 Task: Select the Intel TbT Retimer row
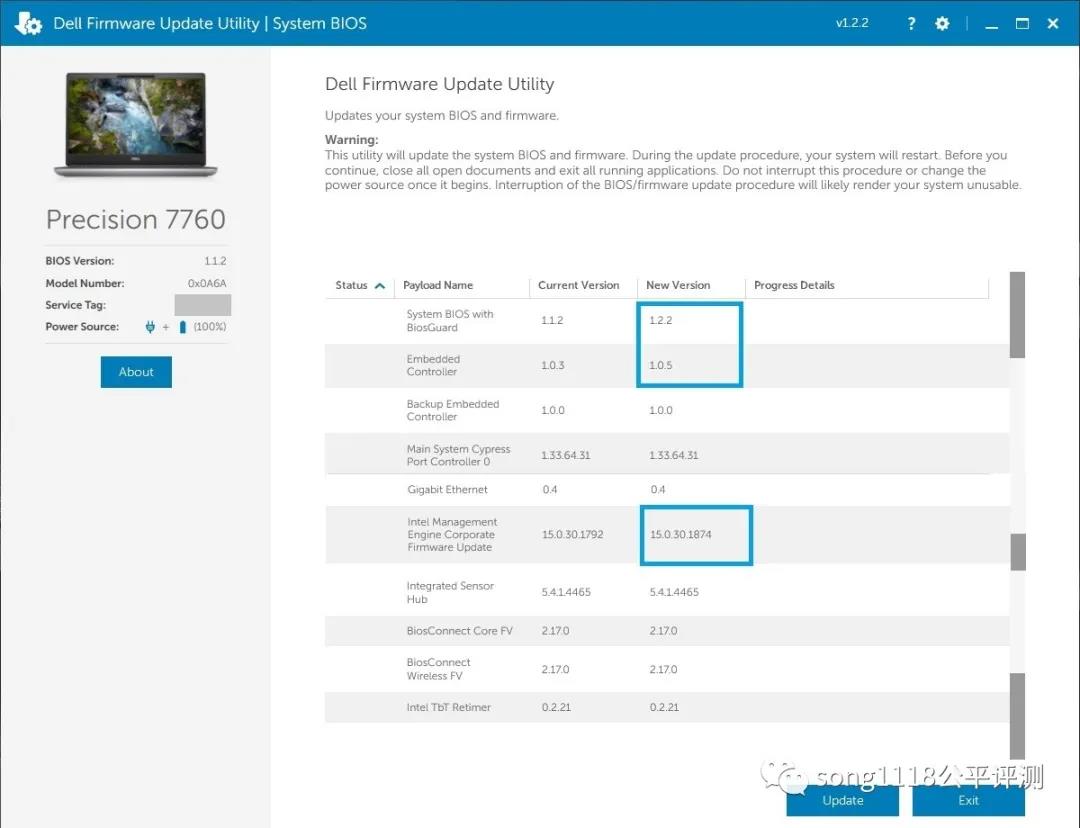[667, 707]
